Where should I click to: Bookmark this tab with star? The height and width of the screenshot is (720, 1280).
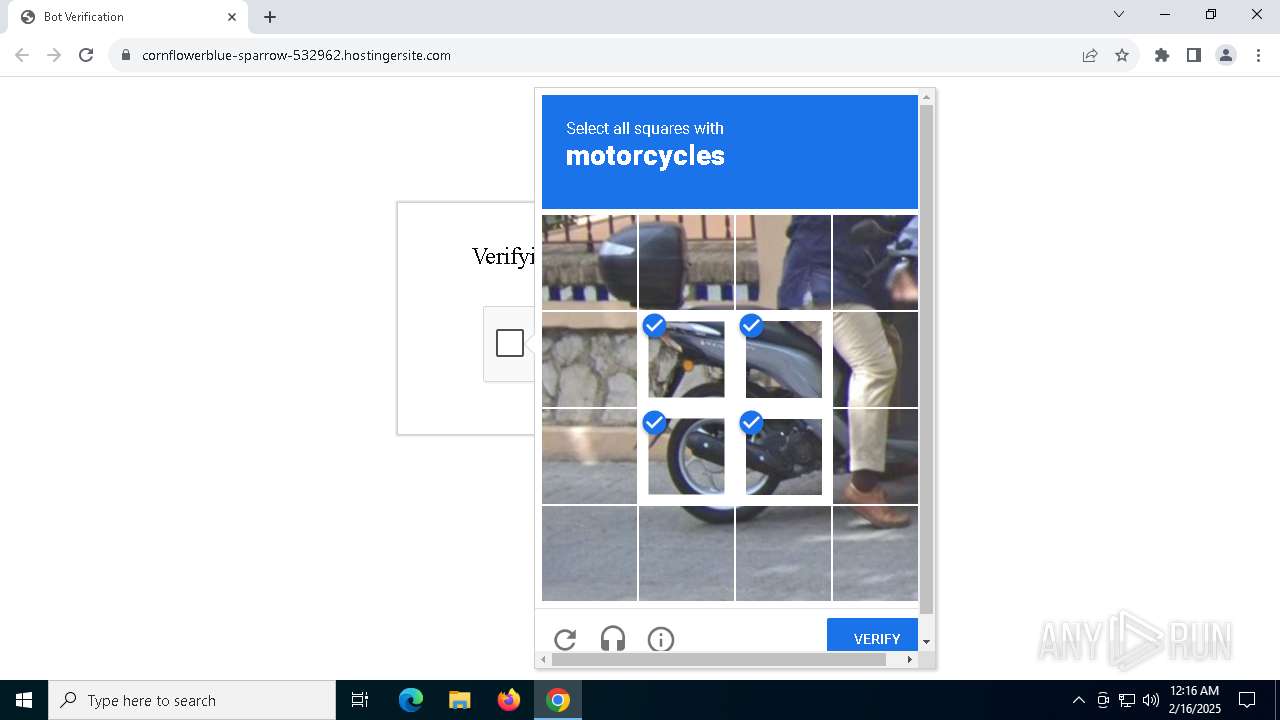[x=1122, y=55]
